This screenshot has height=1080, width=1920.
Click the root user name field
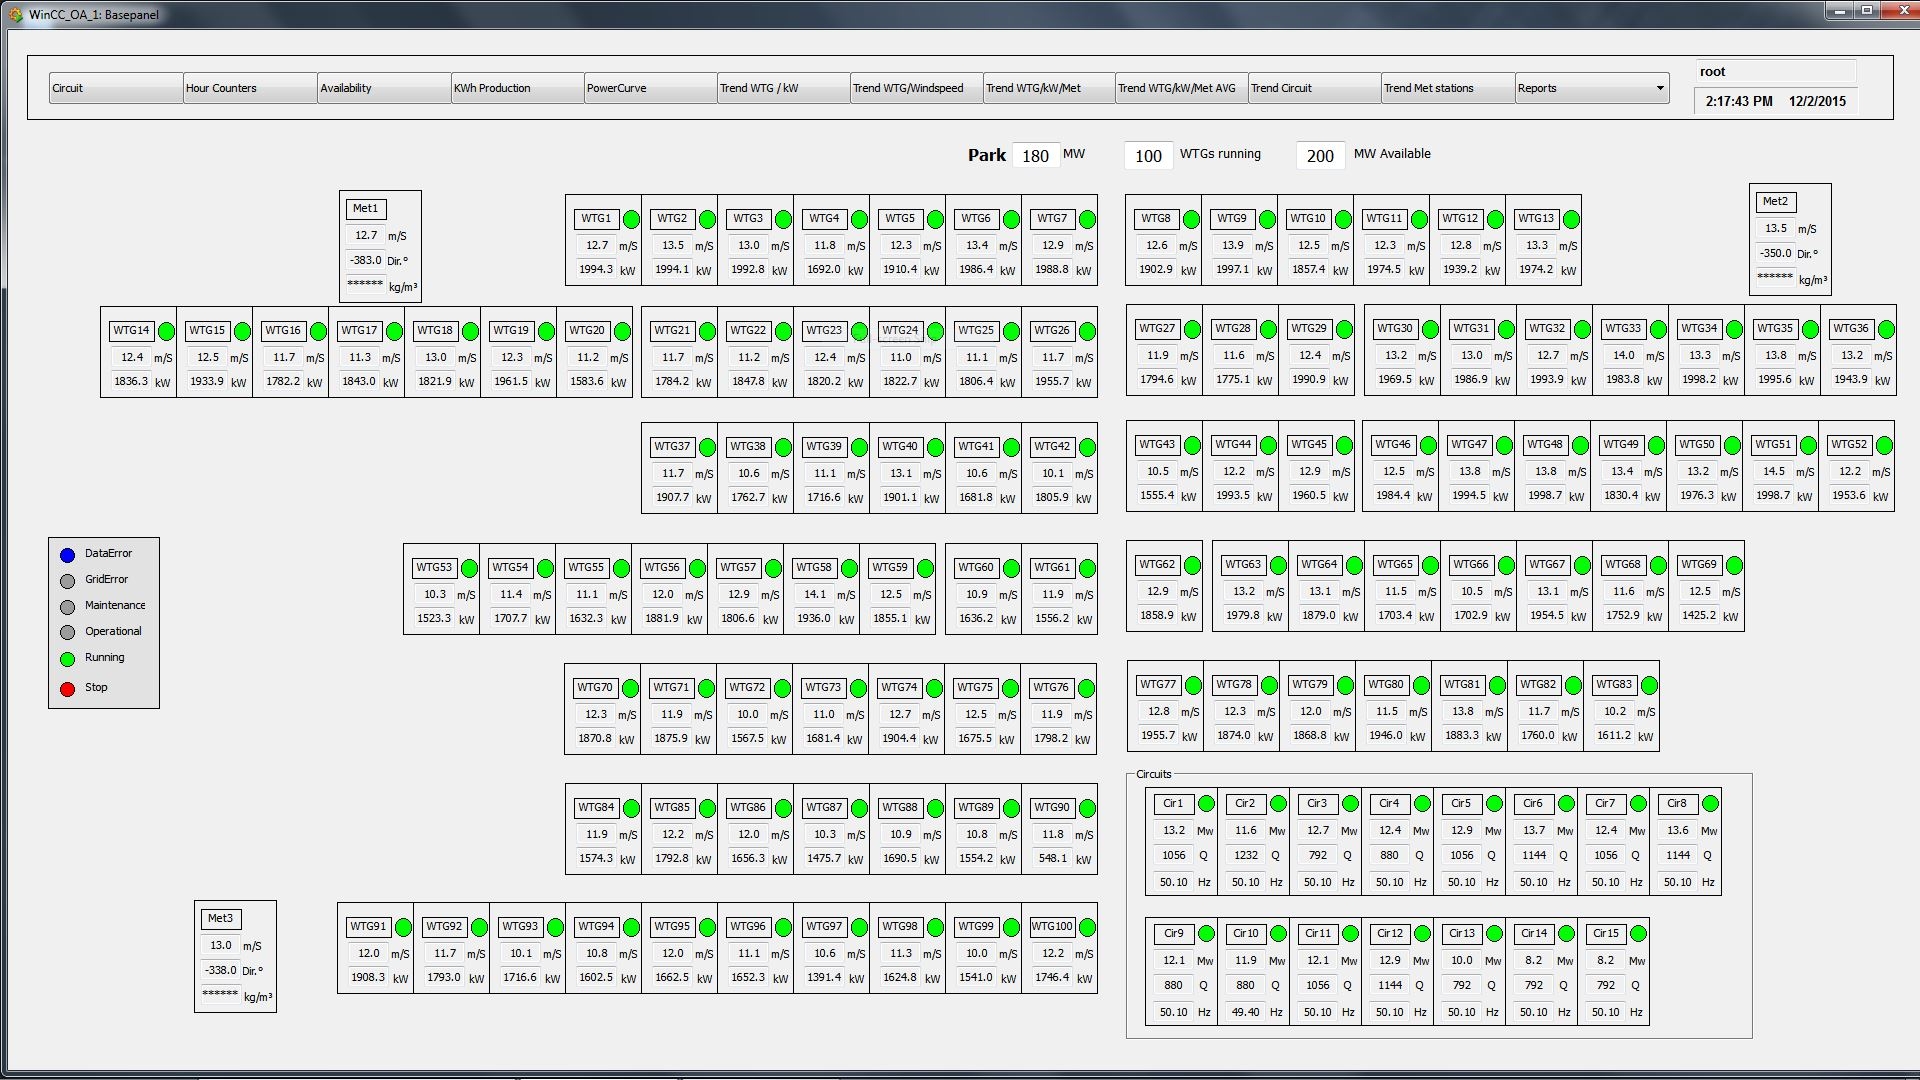[1775, 72]
